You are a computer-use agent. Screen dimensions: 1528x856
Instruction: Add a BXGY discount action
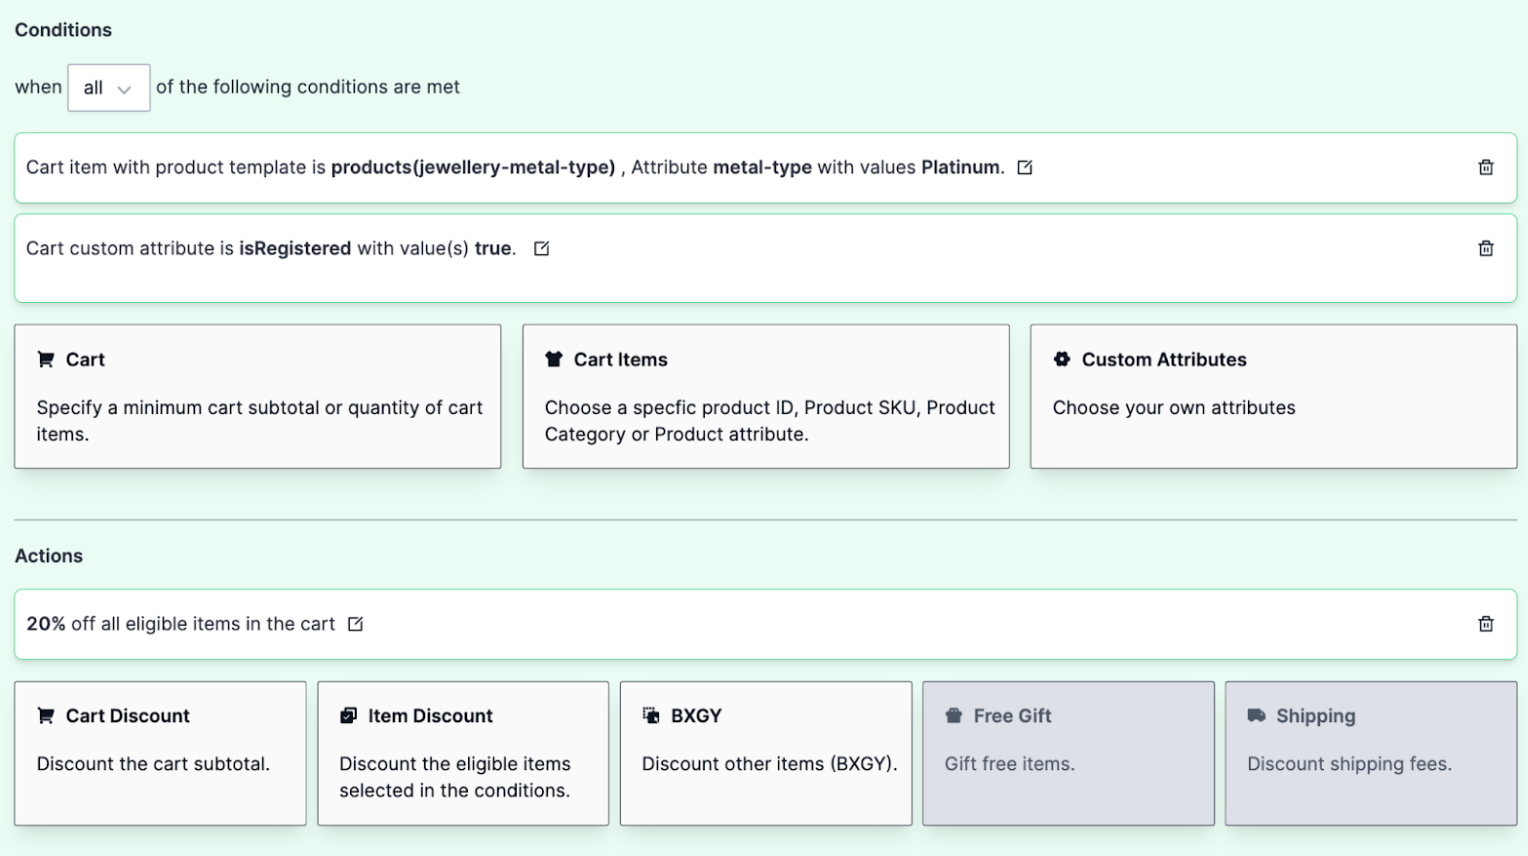tap(765, 752)
